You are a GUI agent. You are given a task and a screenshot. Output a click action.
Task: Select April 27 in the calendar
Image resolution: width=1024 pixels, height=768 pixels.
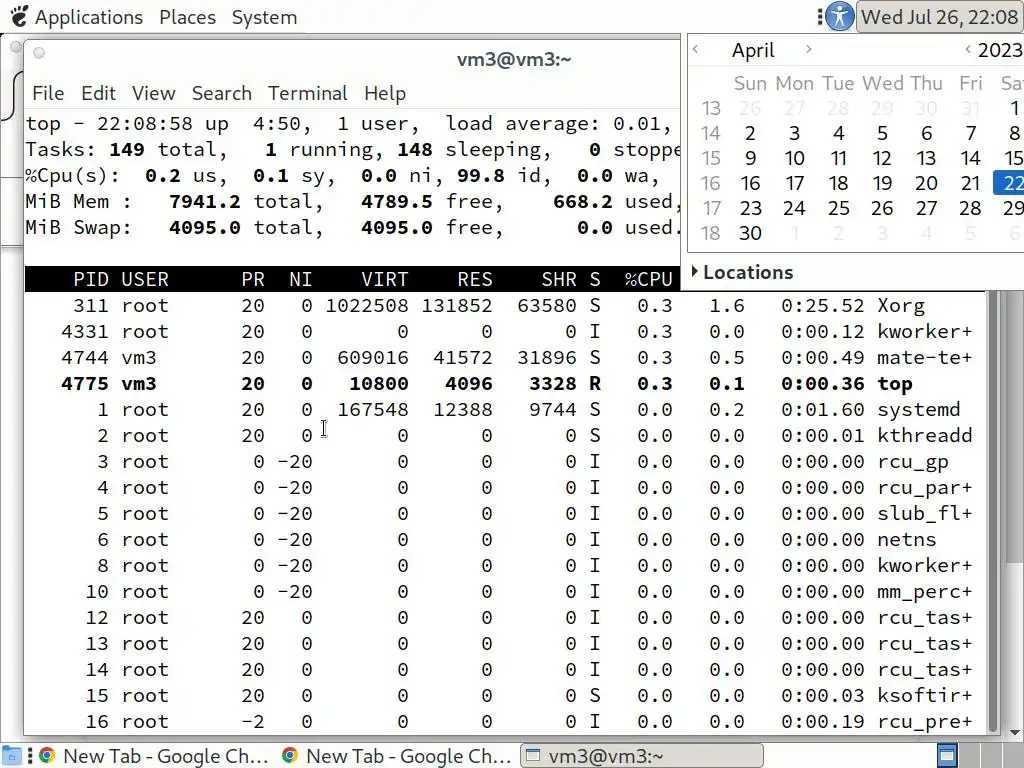(x=926, y=208)
